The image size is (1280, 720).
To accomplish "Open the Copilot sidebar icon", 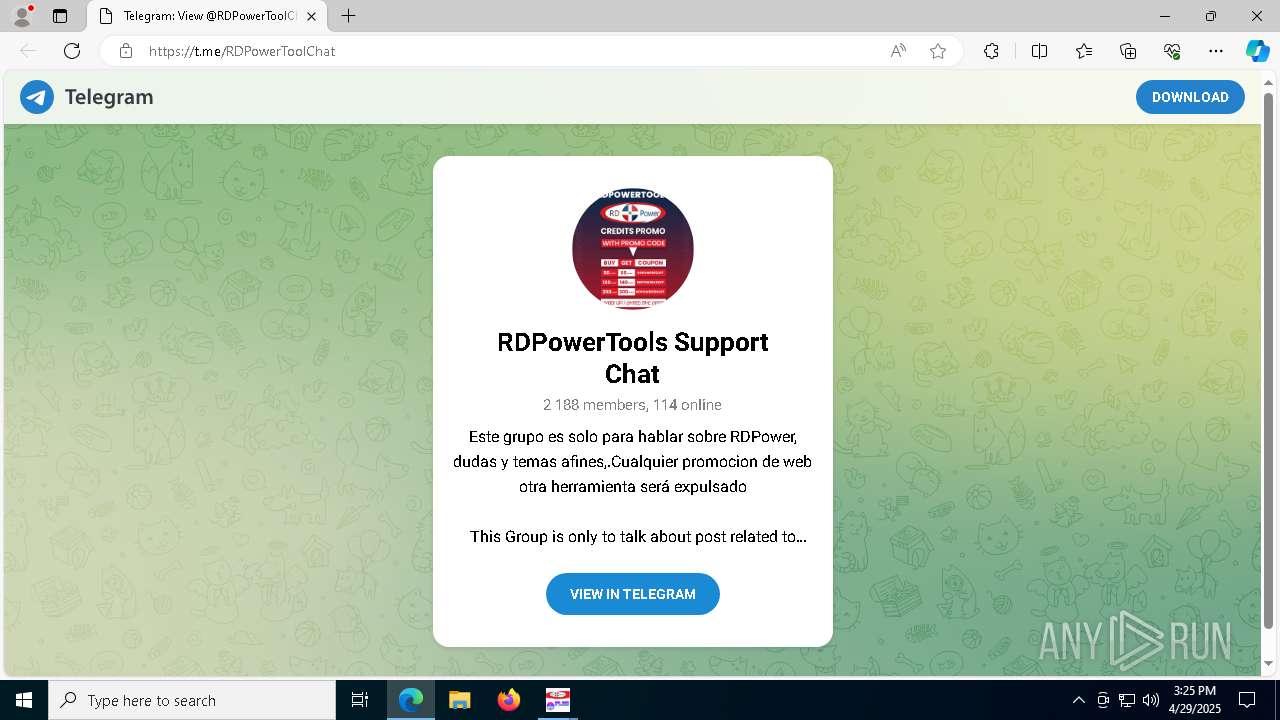I will pos(1257,51).
